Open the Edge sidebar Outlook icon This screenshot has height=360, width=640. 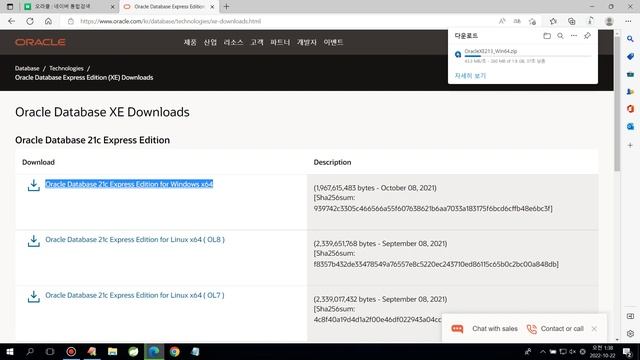pos(630,127)
